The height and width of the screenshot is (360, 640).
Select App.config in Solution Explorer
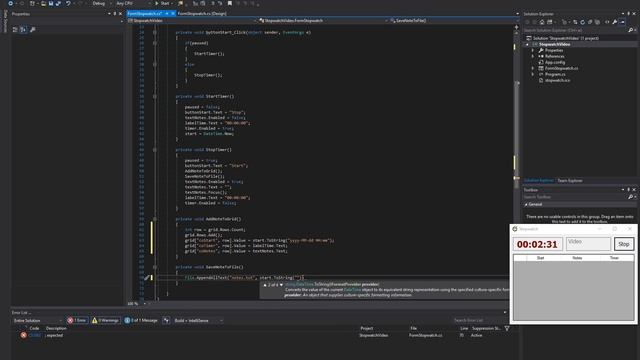(555, 62)
